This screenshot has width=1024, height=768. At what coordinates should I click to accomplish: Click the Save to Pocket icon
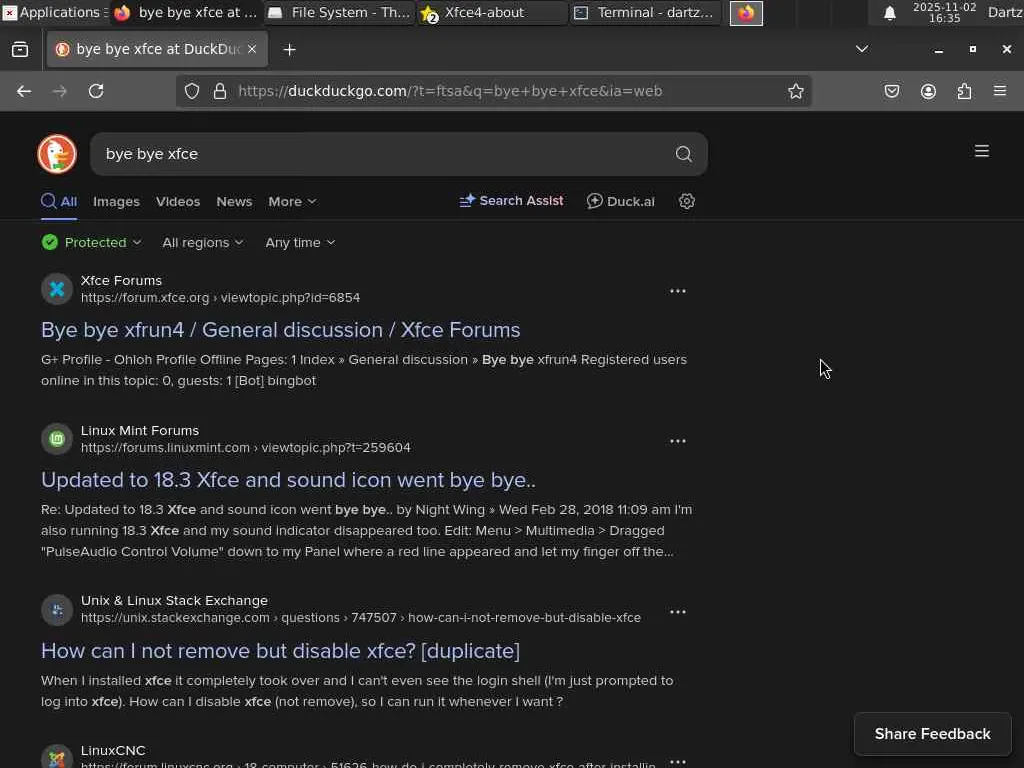tap(892, 91)
